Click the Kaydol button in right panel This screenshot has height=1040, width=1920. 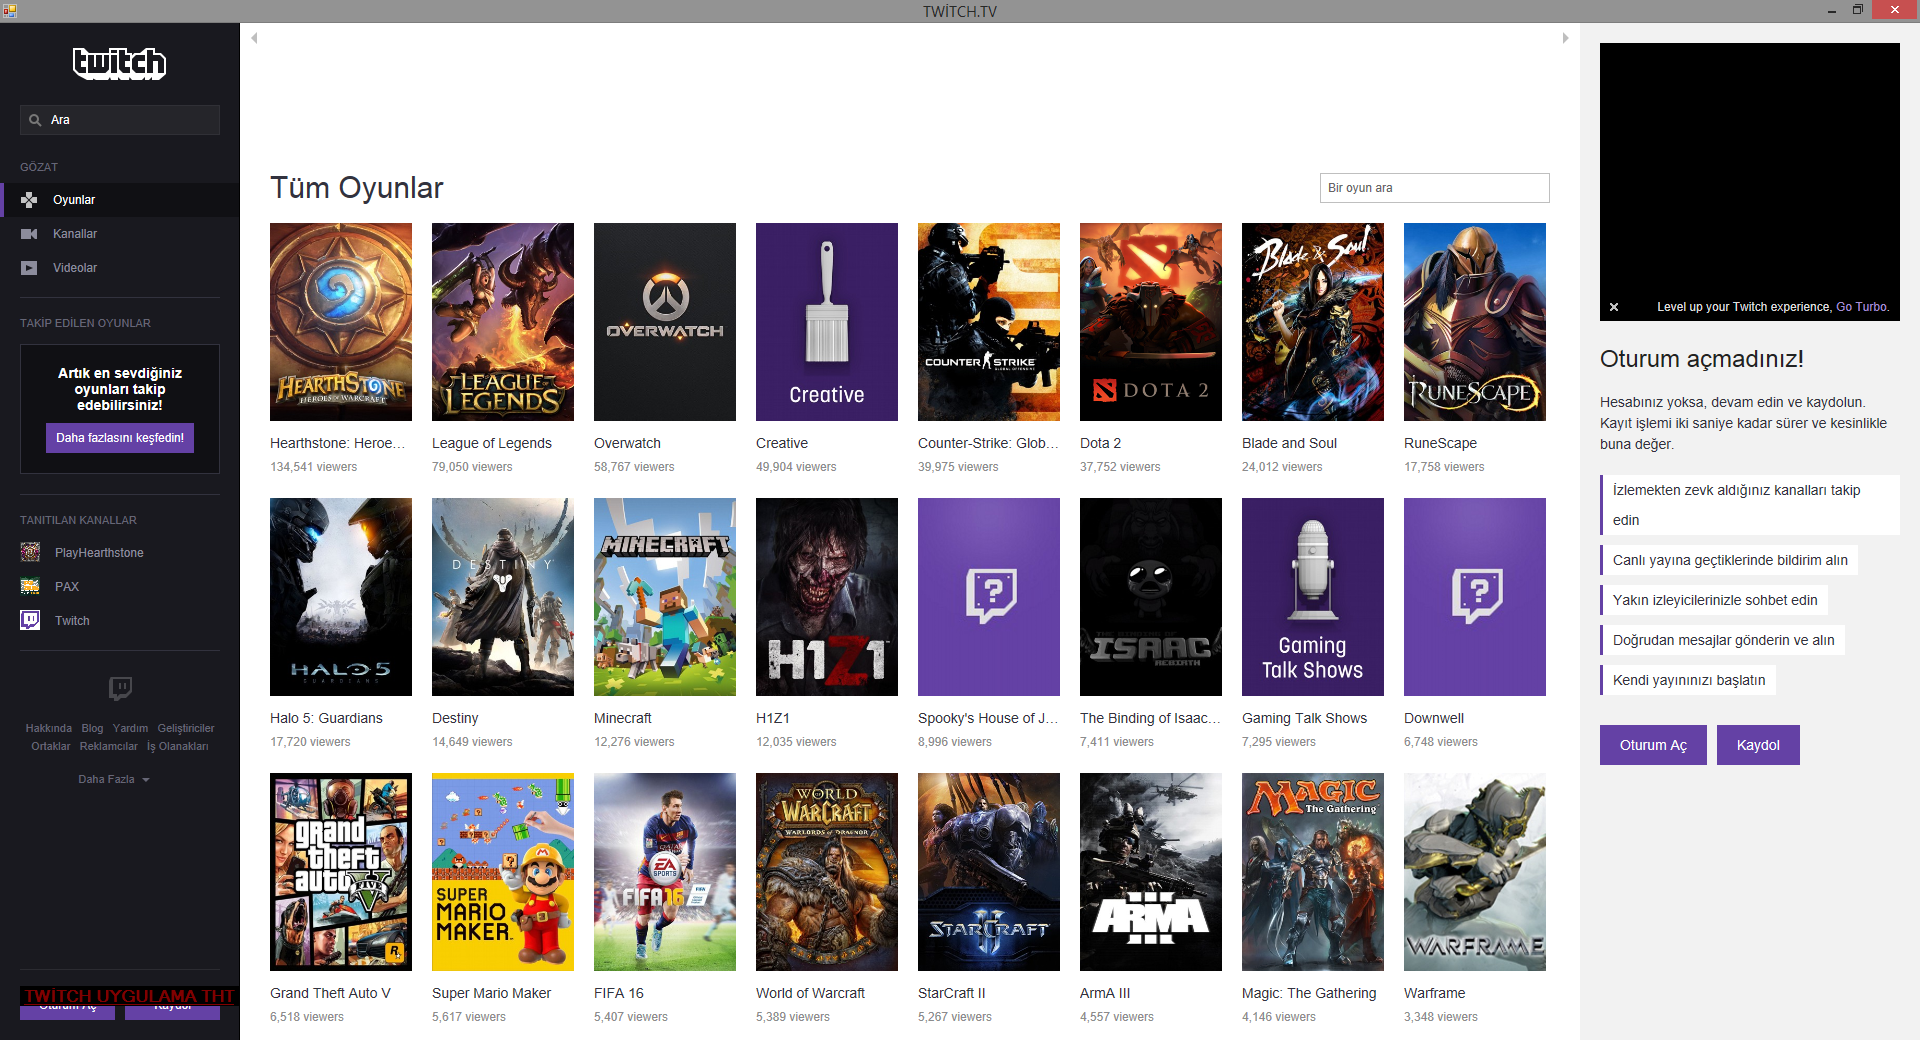click(1758, 745)
